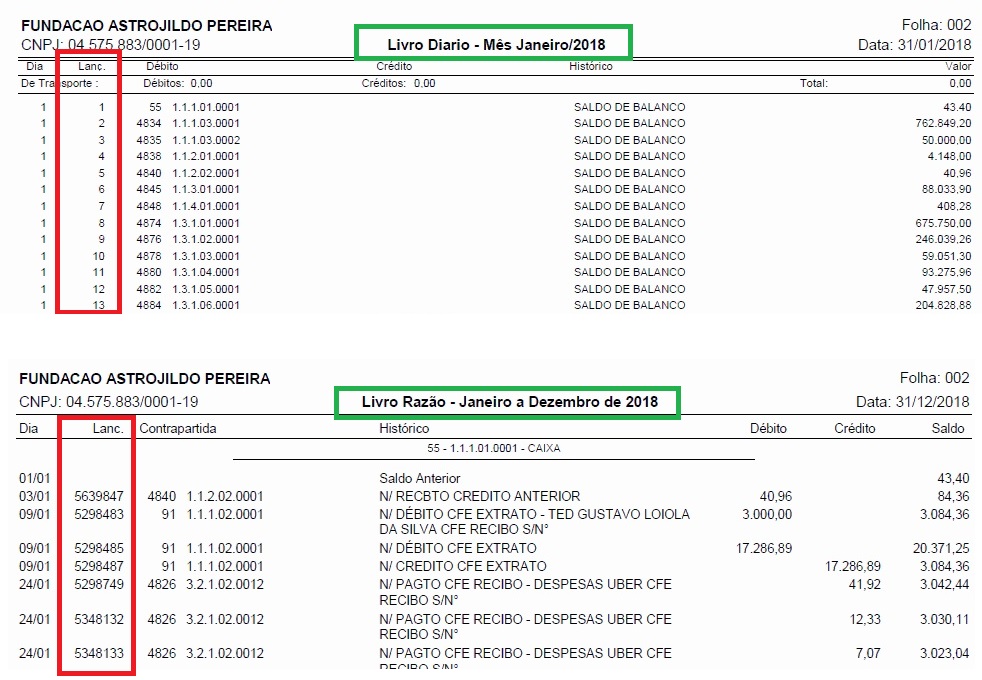Click the "N/ CREDITO CFE EXTRATO" description
This screenshot has width=982, height=680.
[463, 567]
